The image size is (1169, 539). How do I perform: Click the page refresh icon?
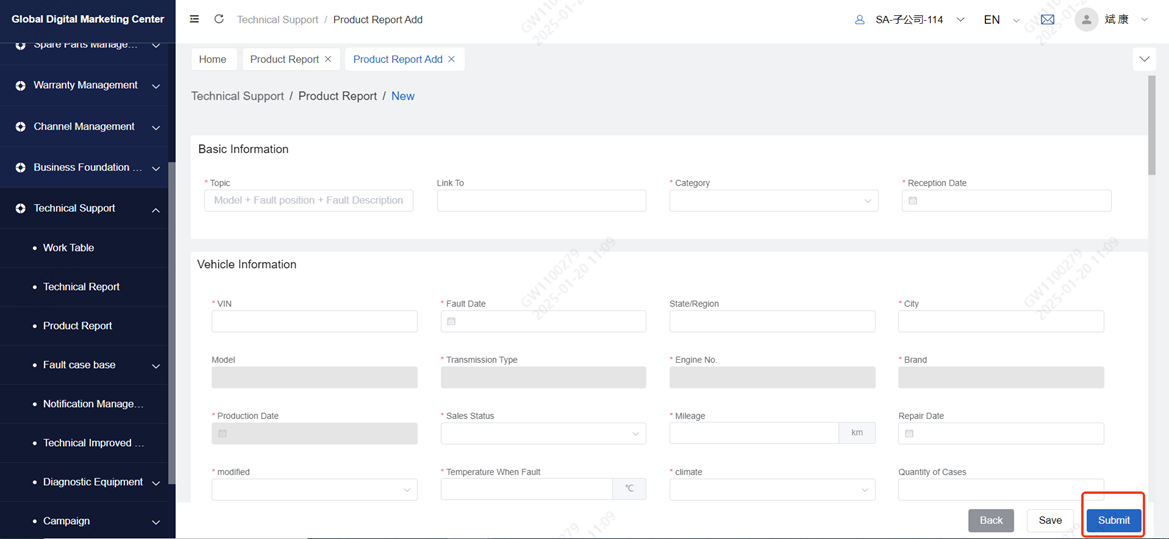pyautogui.click(x=219, y=19)
